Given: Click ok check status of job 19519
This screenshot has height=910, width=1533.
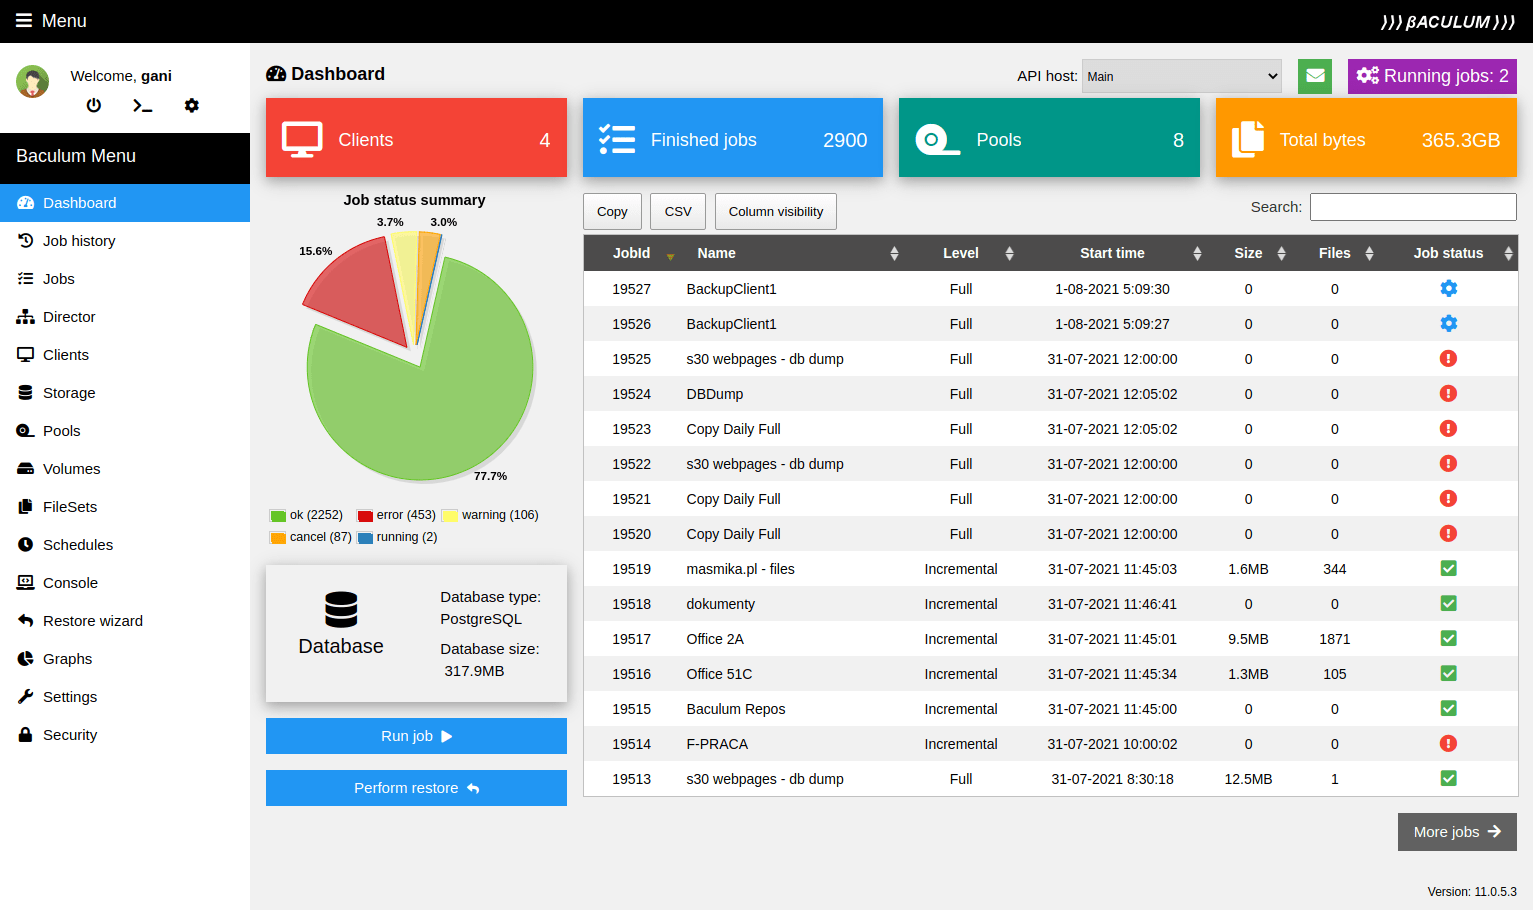Looking at the screenshot, I should click(x=1448, y=569).
